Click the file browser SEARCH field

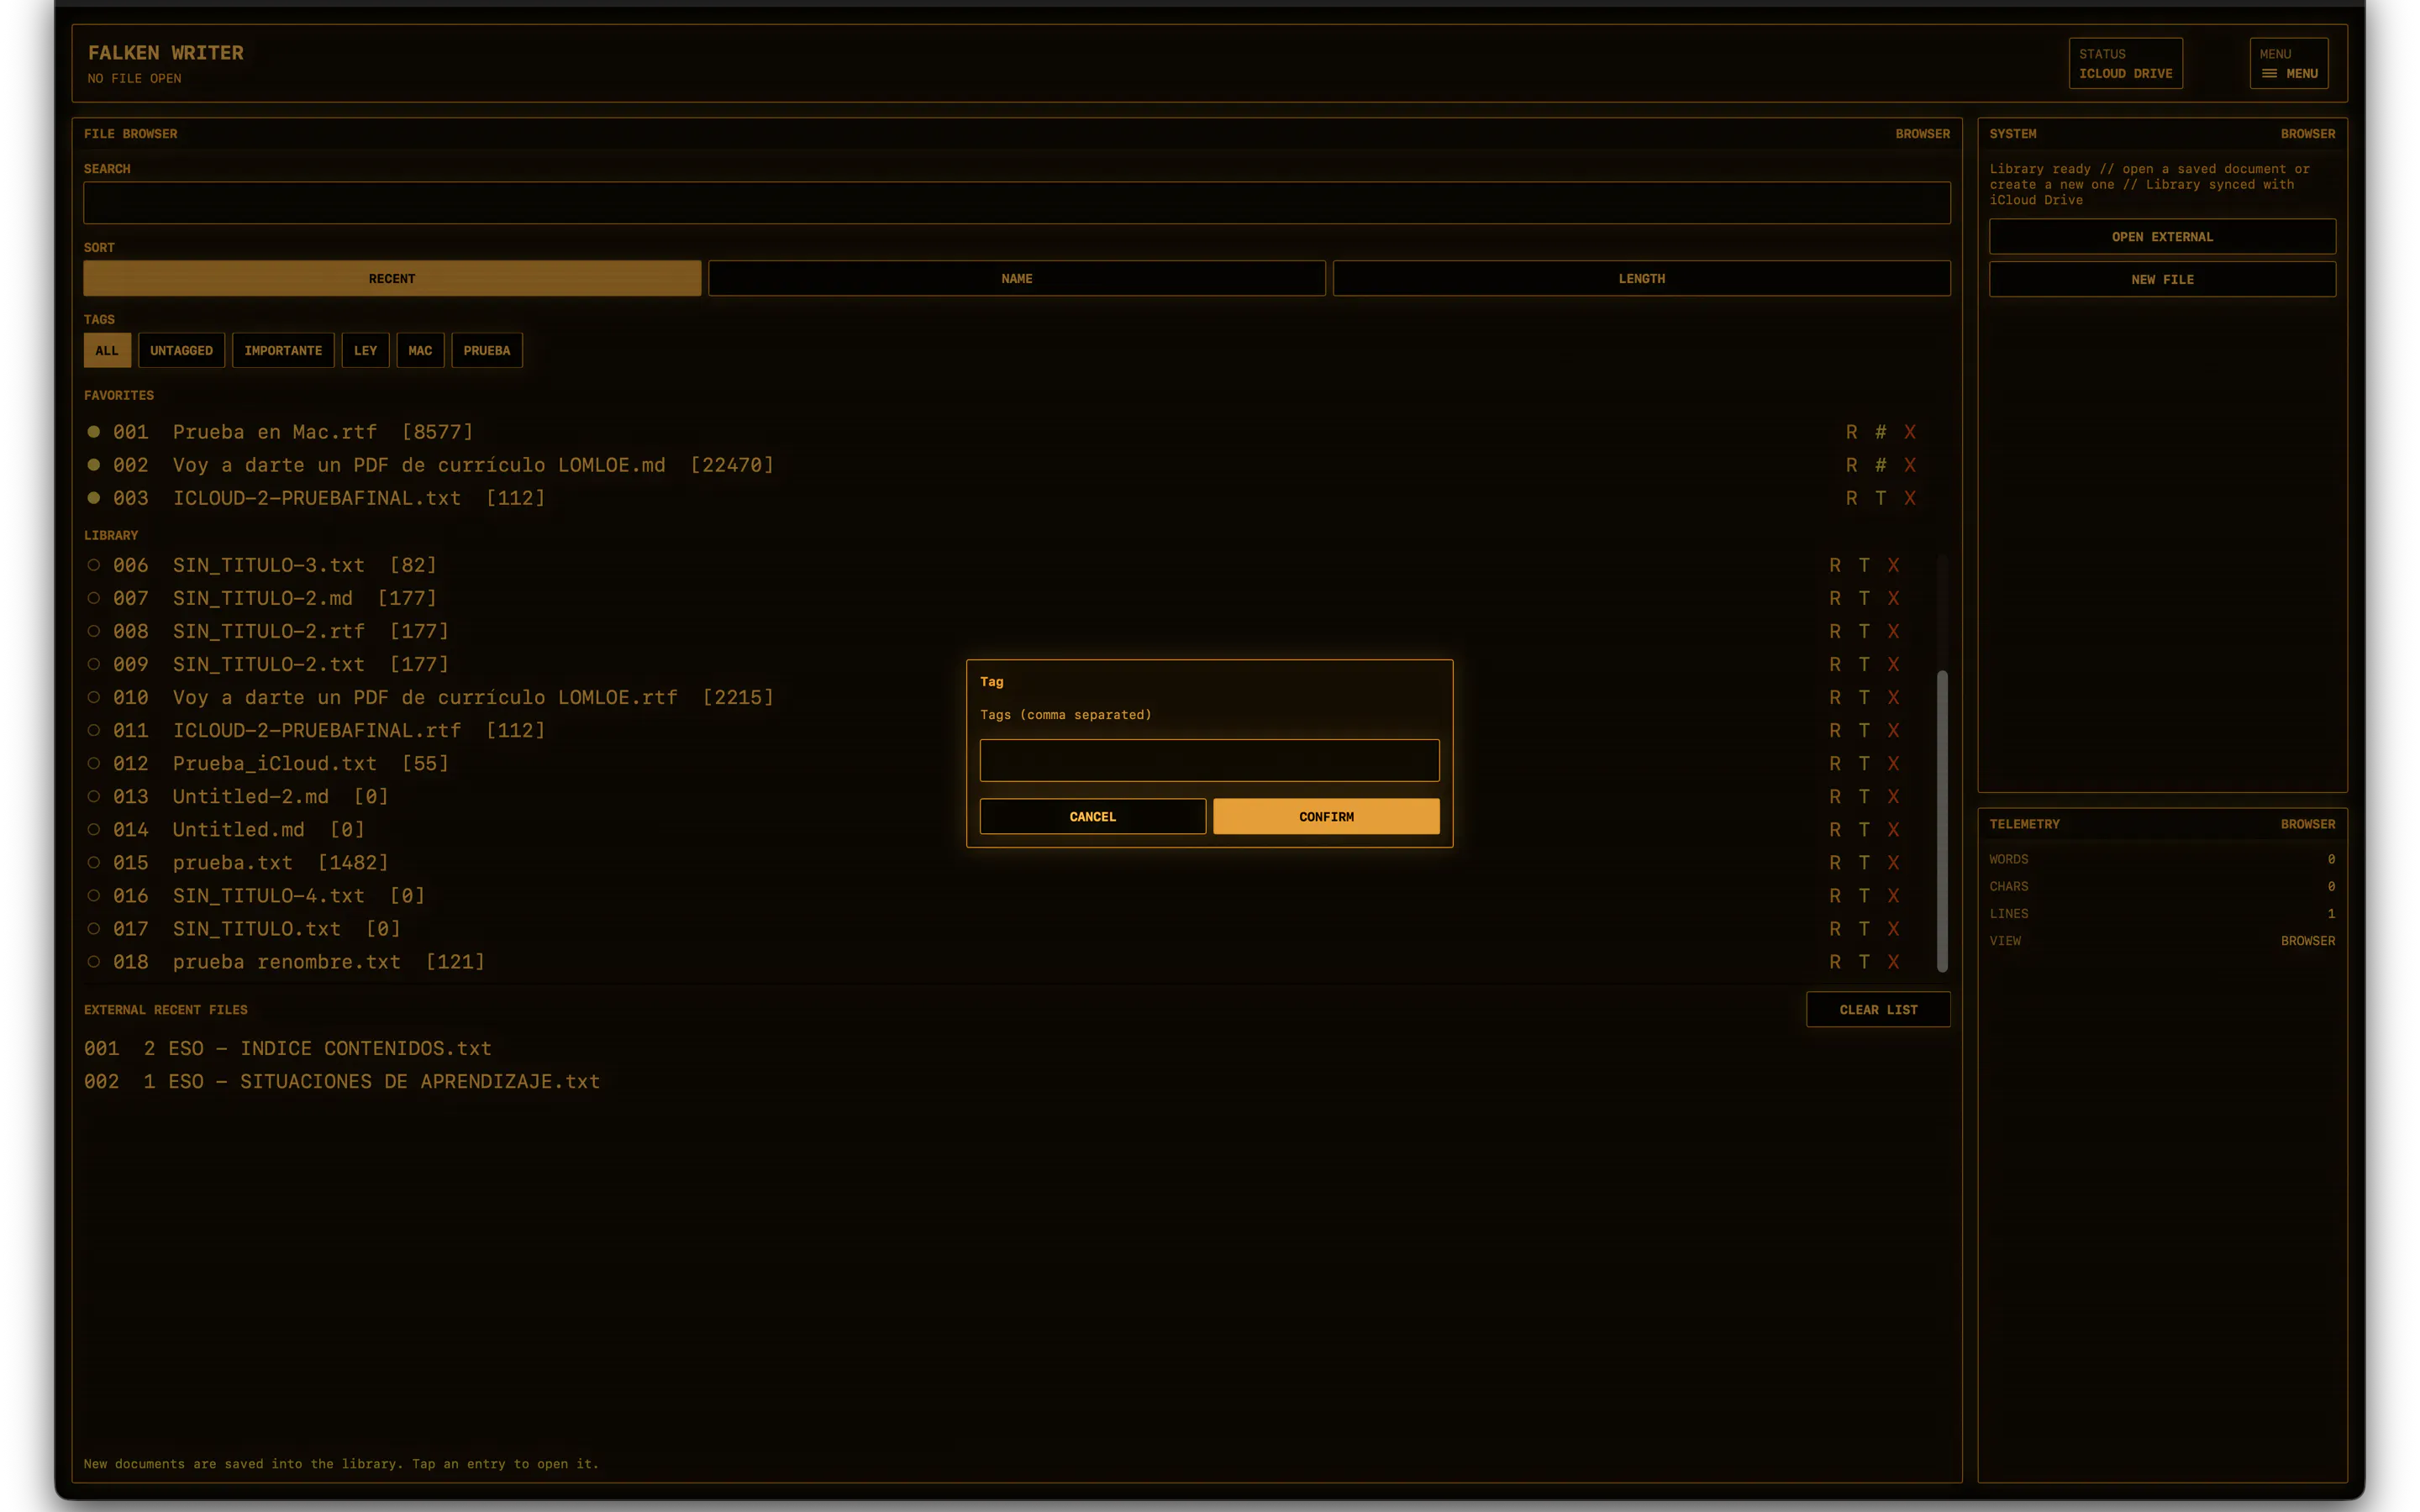point(1017,202)
